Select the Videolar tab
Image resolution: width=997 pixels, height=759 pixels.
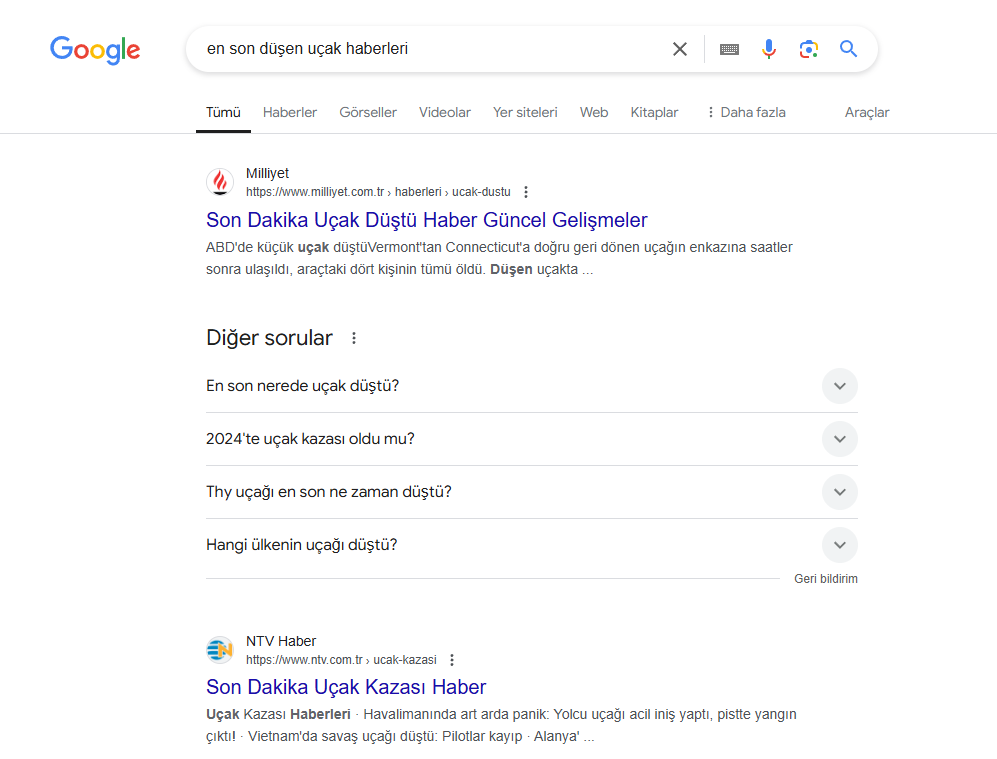444,113
